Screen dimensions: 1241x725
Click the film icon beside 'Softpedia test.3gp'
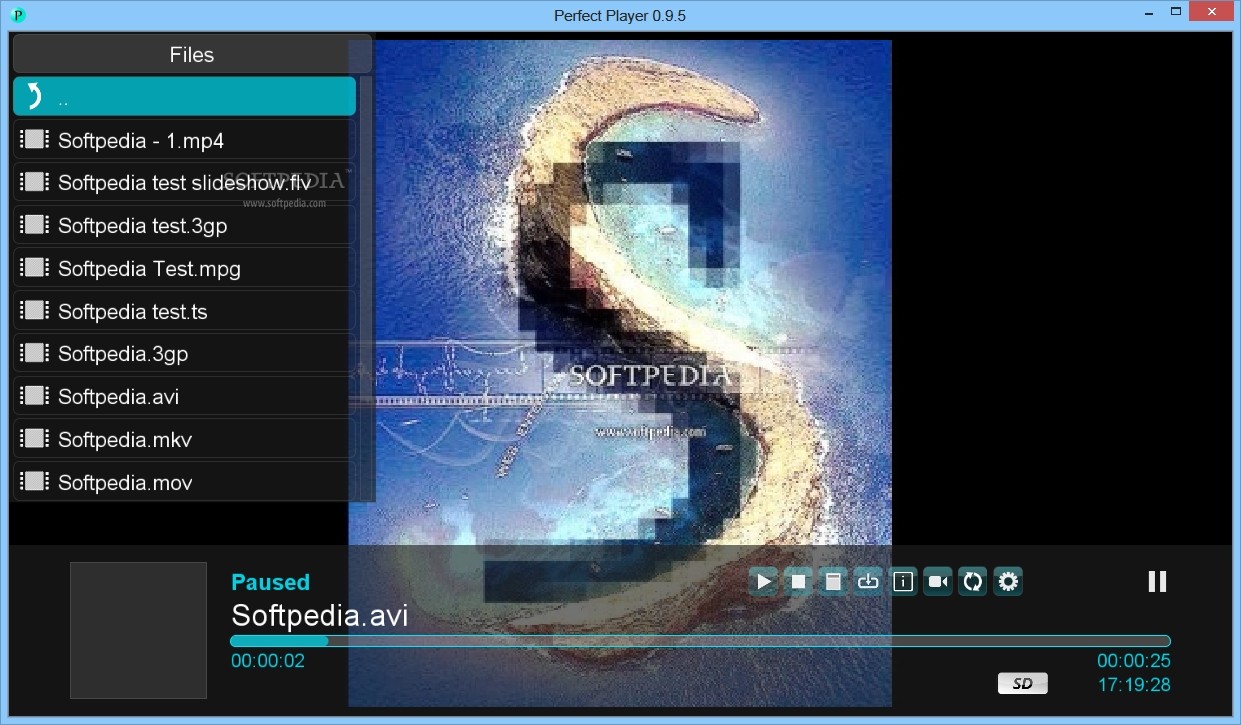(x=35, y=225)
